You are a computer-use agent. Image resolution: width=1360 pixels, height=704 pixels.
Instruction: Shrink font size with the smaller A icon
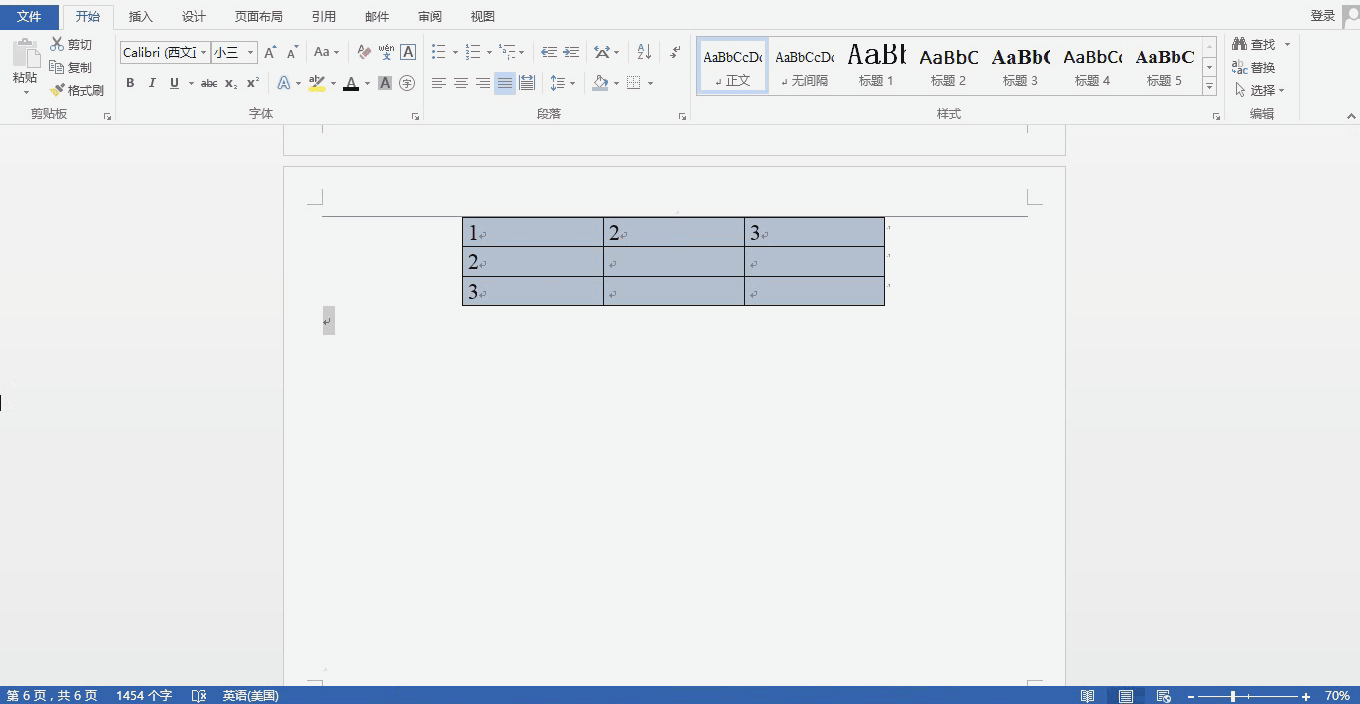click(x=292, y=52)
